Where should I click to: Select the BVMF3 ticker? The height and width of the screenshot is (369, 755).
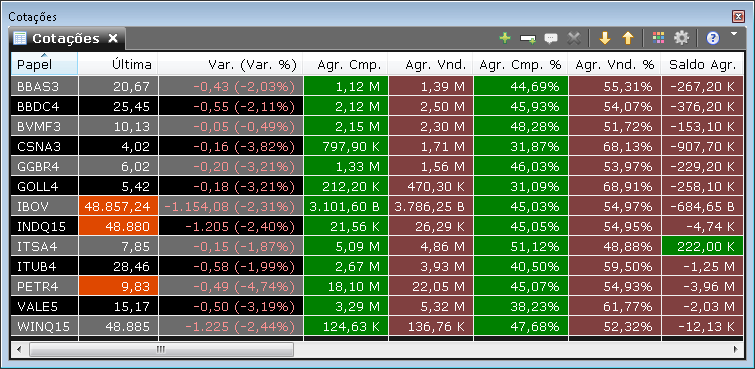[x=39, y=127]
